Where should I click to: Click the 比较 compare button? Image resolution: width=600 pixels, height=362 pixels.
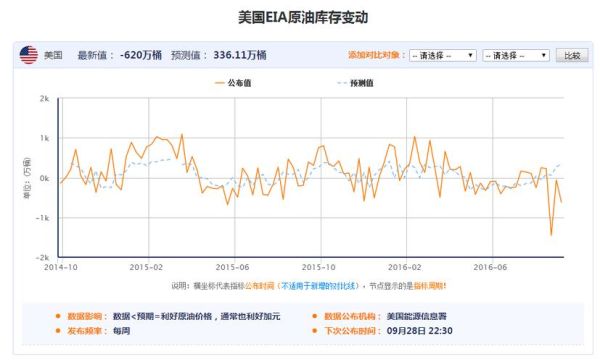pyautogui.click(x=572, y=55)
